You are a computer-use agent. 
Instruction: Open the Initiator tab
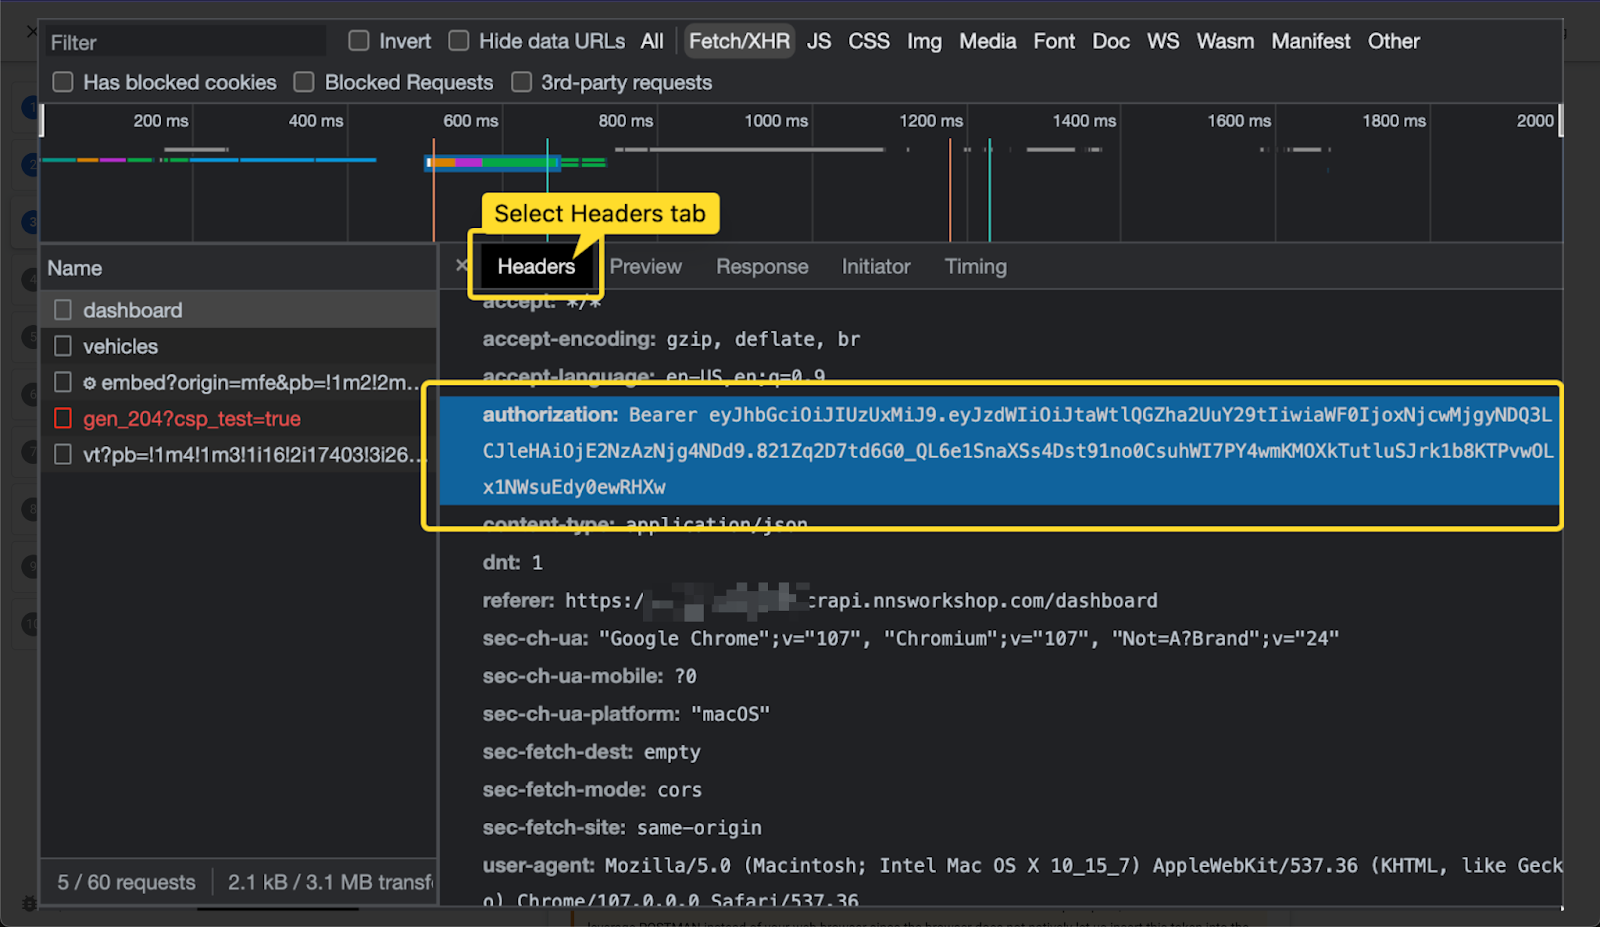pos(876,267)
